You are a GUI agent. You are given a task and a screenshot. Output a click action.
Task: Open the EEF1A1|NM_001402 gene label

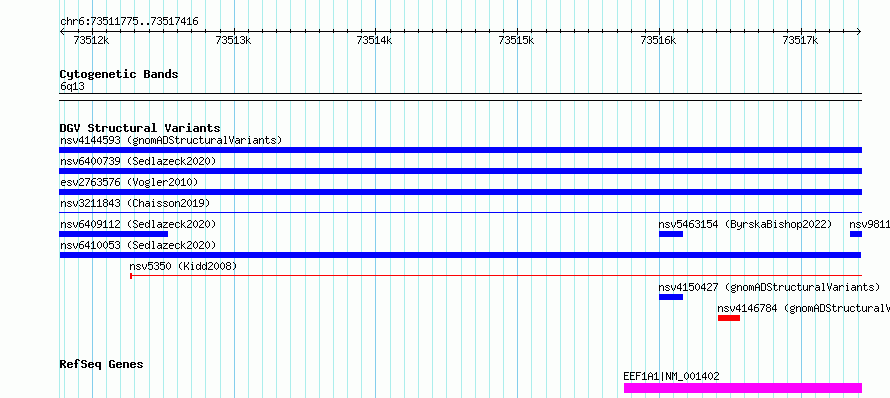tap(671, 376)
